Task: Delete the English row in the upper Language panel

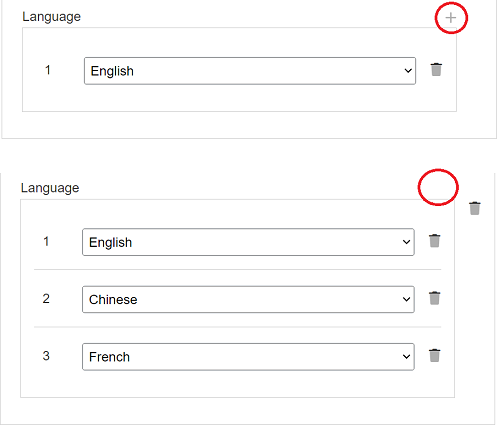Action: [436, 69]
